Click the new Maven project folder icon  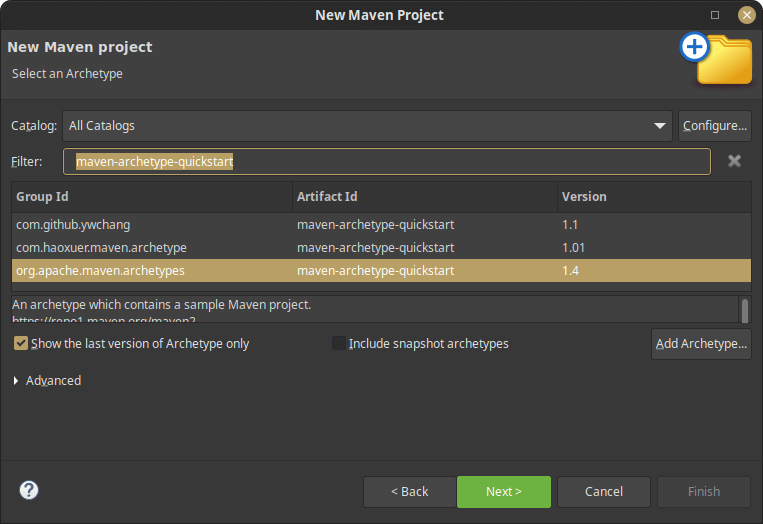point(716,59)
